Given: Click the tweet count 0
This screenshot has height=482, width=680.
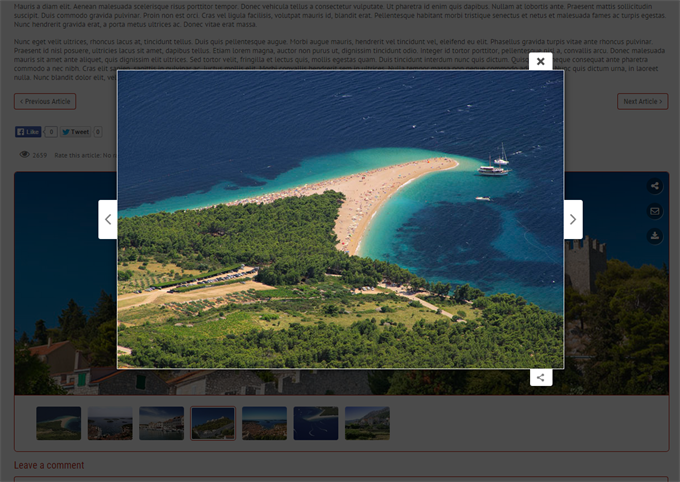Looking at the screenshot, I should 98,132.
